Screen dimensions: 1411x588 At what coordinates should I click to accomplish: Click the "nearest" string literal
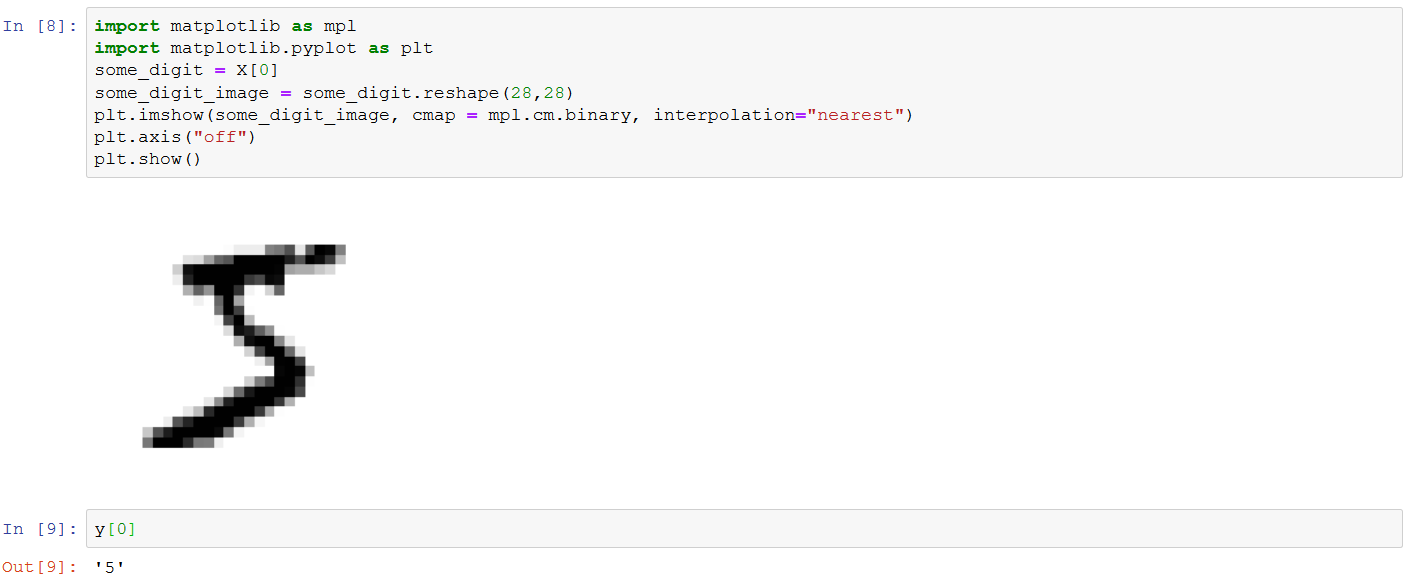tap(856, 115)
